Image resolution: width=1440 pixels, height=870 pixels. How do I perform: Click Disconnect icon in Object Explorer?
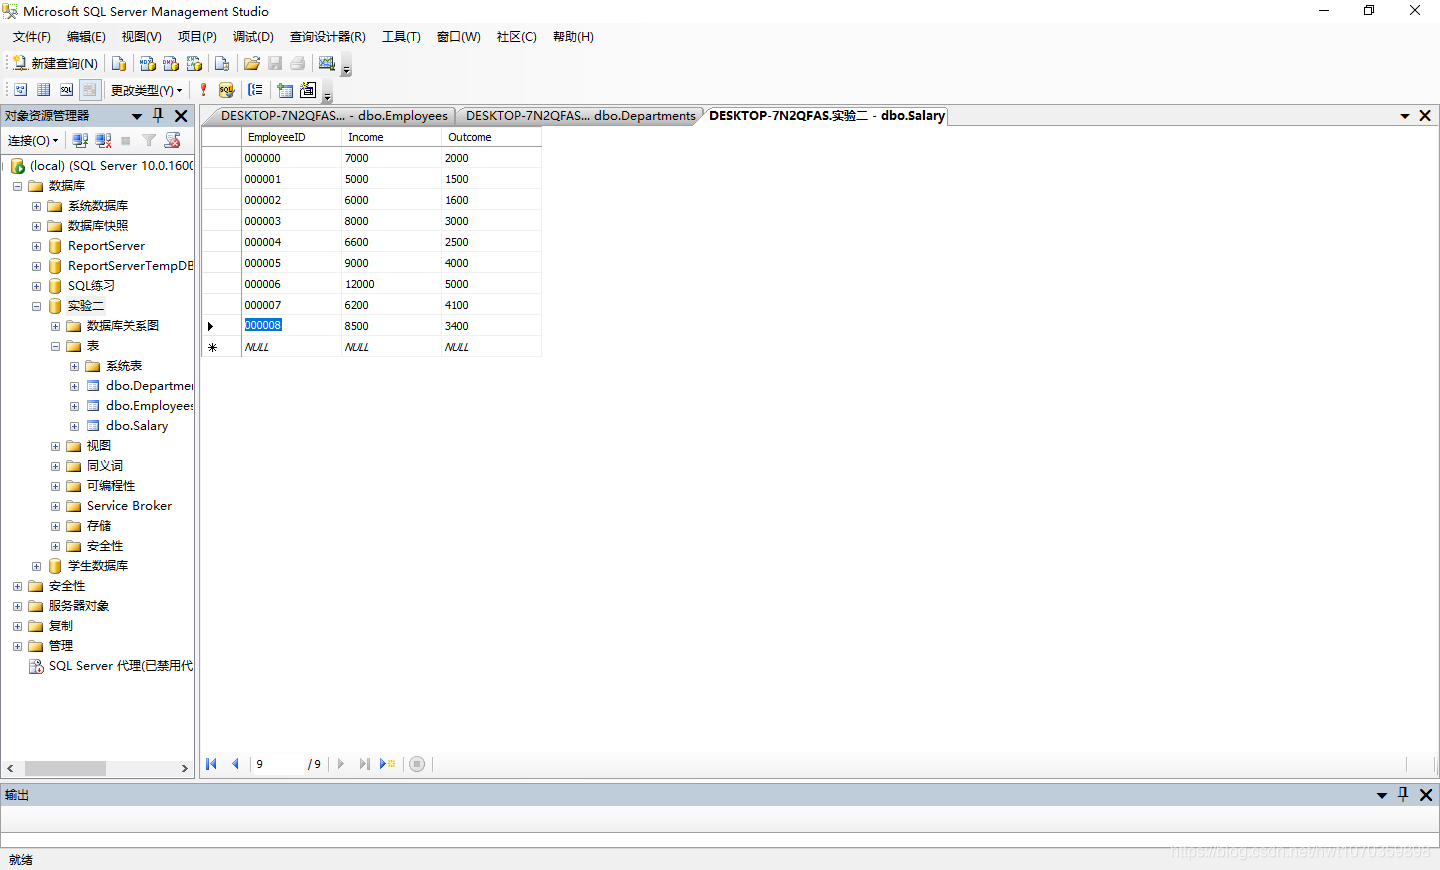(103, 141)
